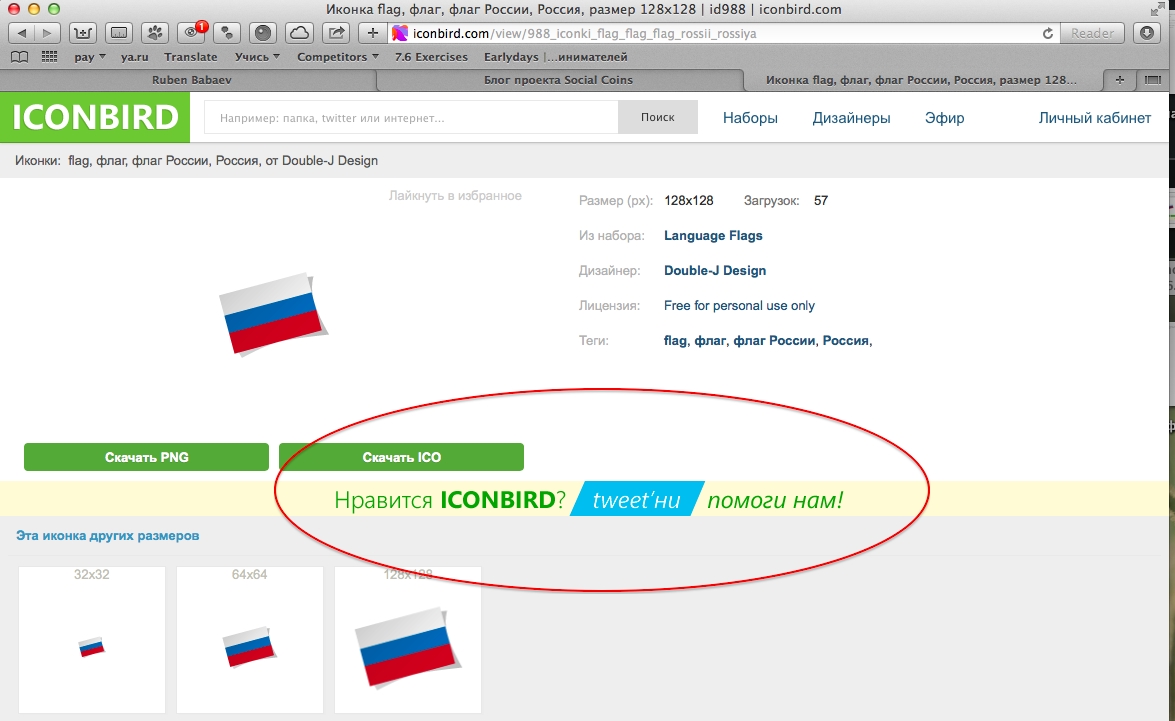Image resolution: width=1175 pixels, height=721 pixels.
Task: Expand the pay bookmarks folder
Action: coord(90,57)
